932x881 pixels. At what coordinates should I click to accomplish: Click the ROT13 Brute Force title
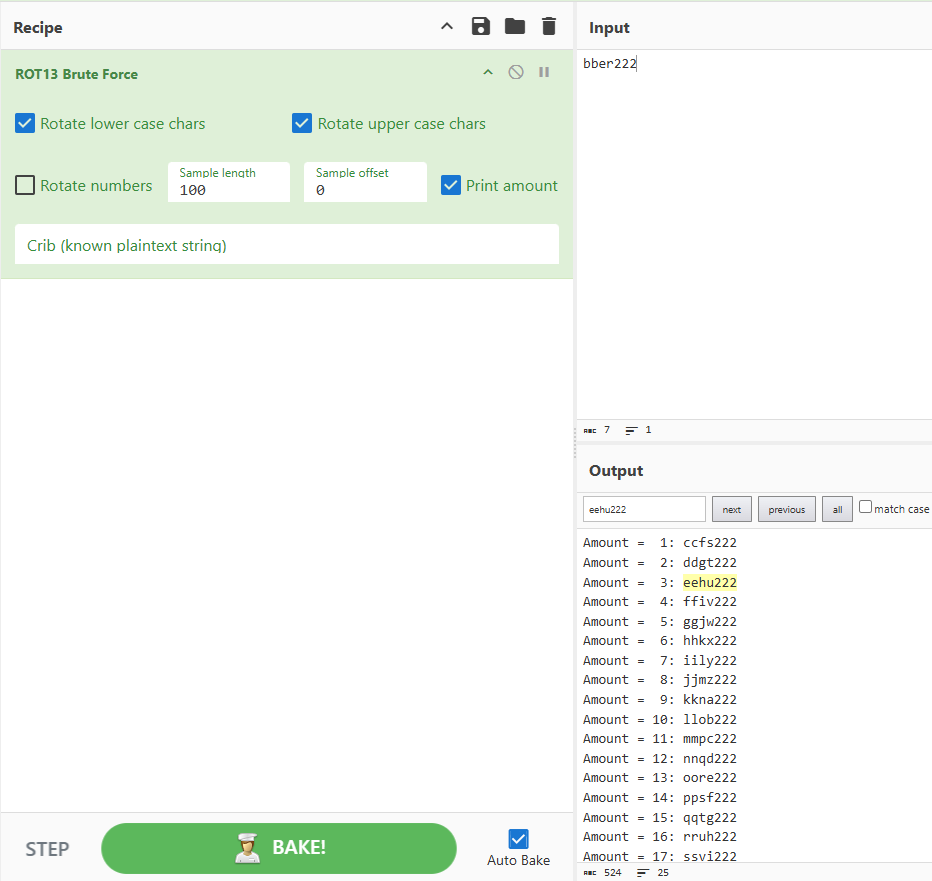click(77, 74)
